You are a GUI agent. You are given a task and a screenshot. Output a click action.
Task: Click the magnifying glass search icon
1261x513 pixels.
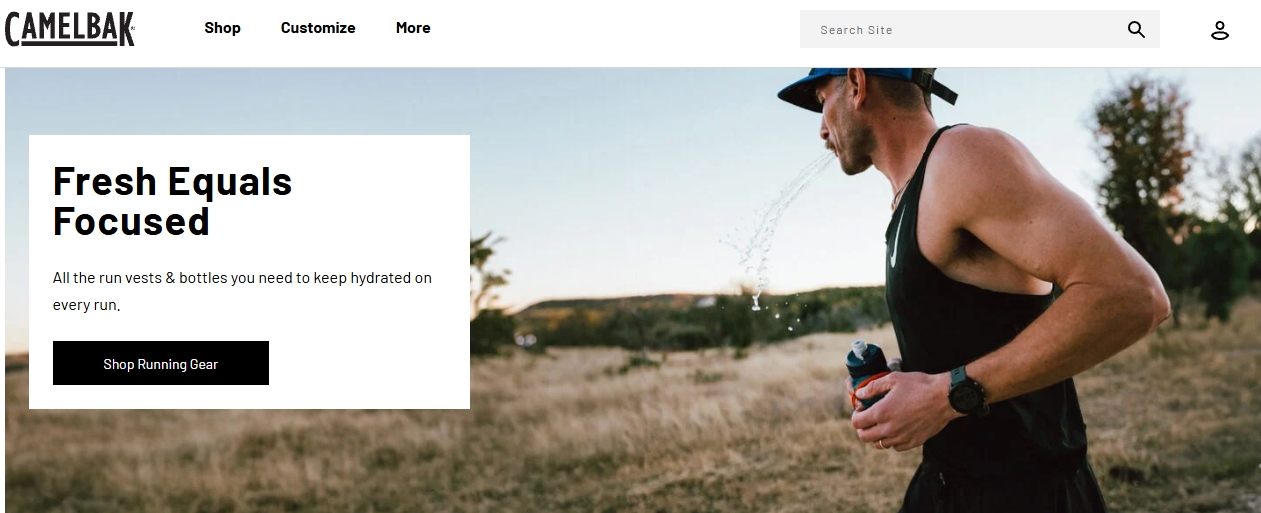(1136, 29)
